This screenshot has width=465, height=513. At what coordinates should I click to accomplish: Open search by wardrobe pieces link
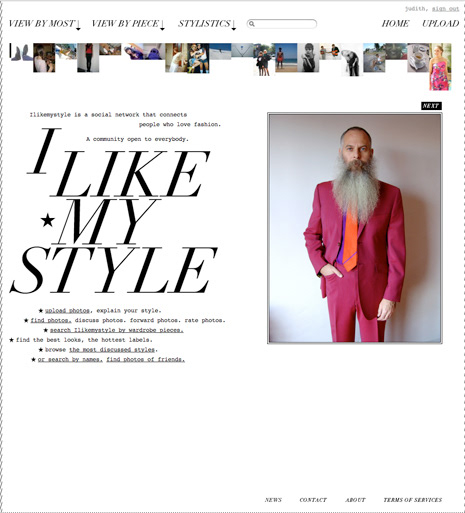coord(117,330)
